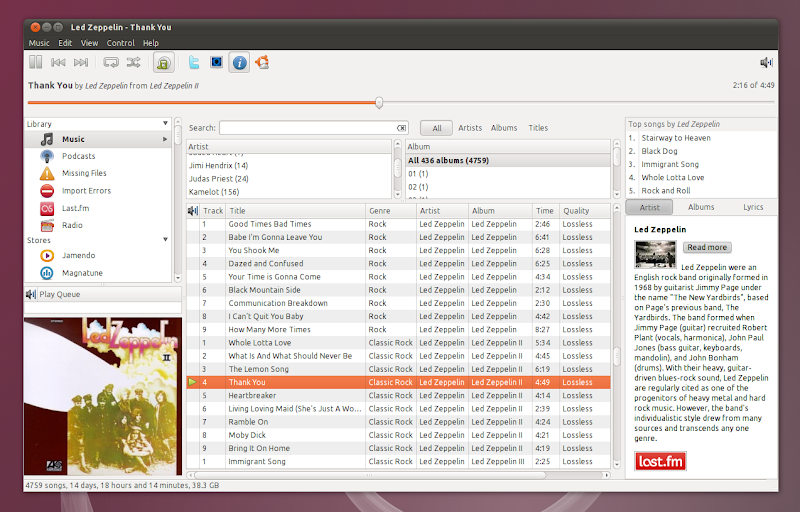Clear the search box with its icon

[401, 128]
